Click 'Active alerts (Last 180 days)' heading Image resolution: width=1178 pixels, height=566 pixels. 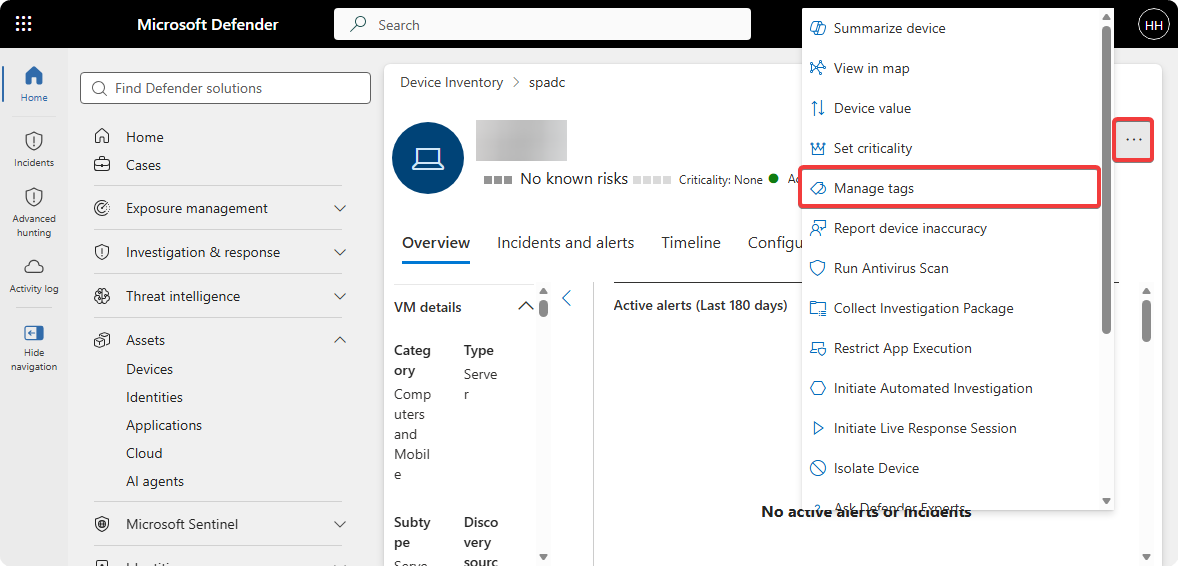(700, 305)
